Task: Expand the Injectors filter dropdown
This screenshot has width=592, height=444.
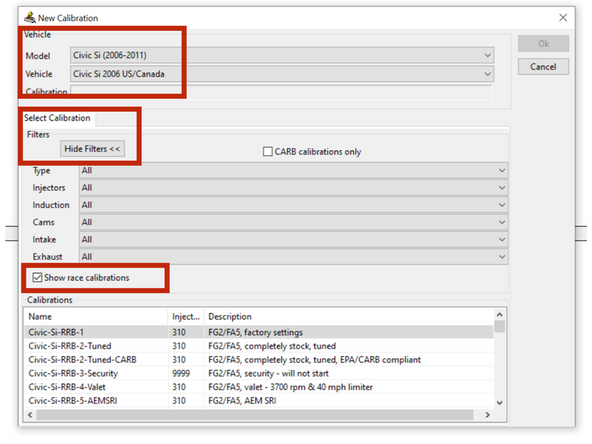Action: (x=293, y=188)
